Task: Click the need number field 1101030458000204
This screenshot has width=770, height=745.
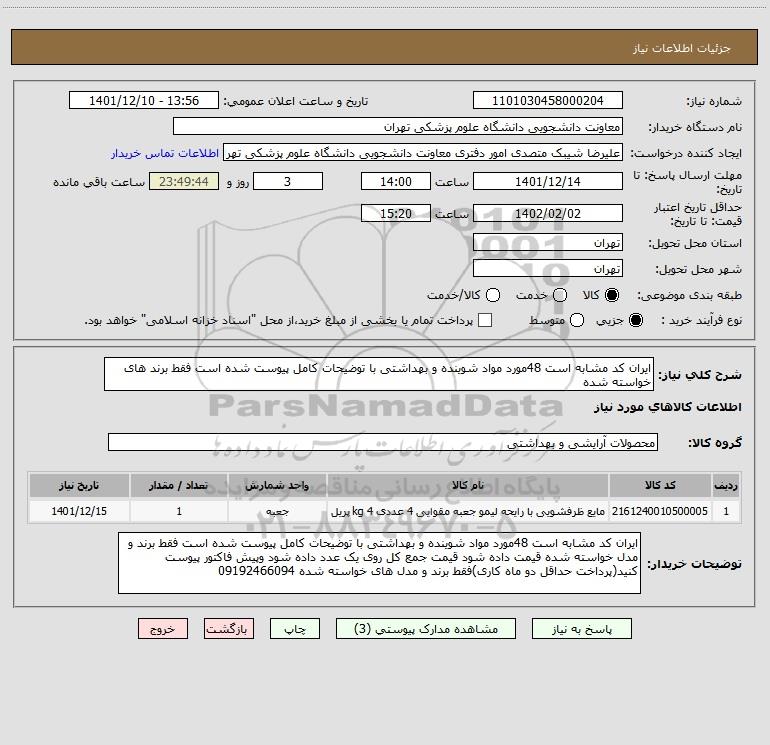Action: point(548,101)
